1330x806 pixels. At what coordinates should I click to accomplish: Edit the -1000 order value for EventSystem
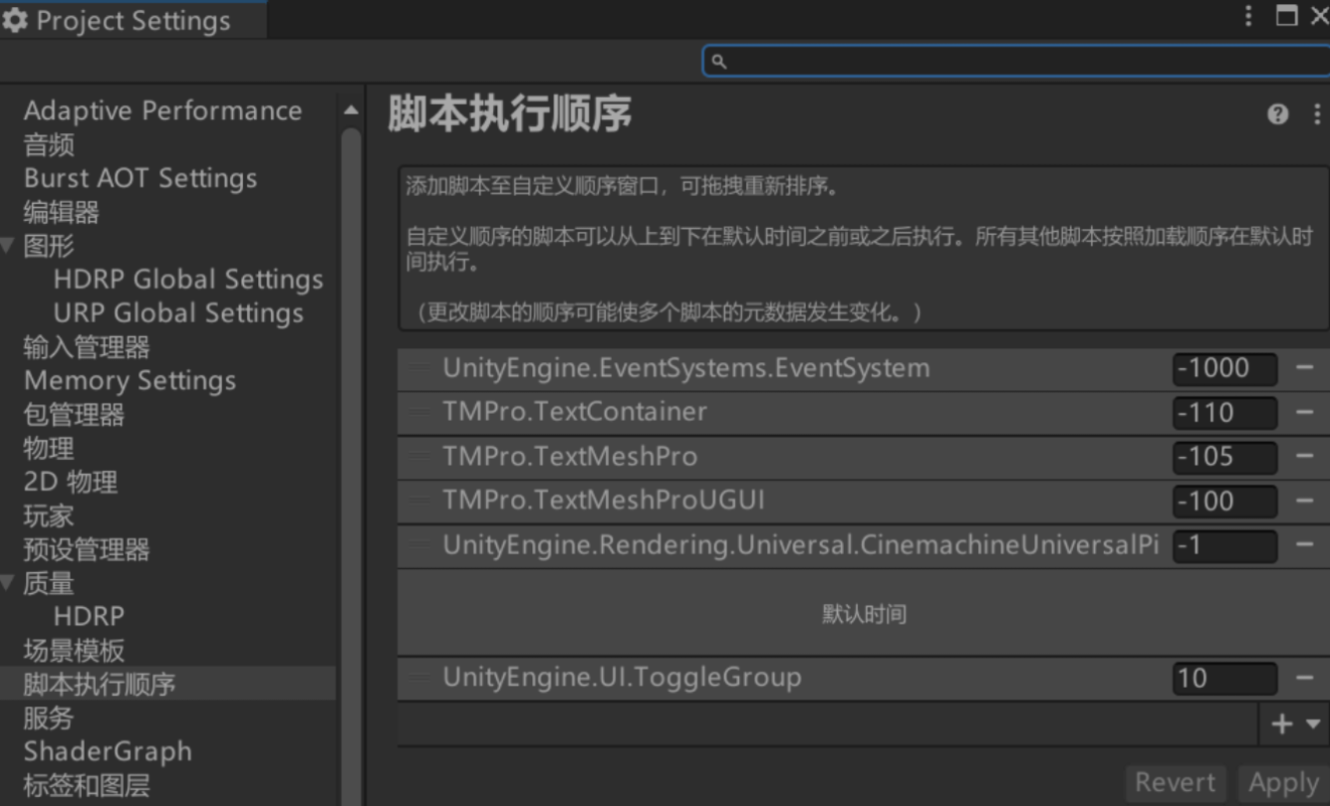tap(1224, 369)
